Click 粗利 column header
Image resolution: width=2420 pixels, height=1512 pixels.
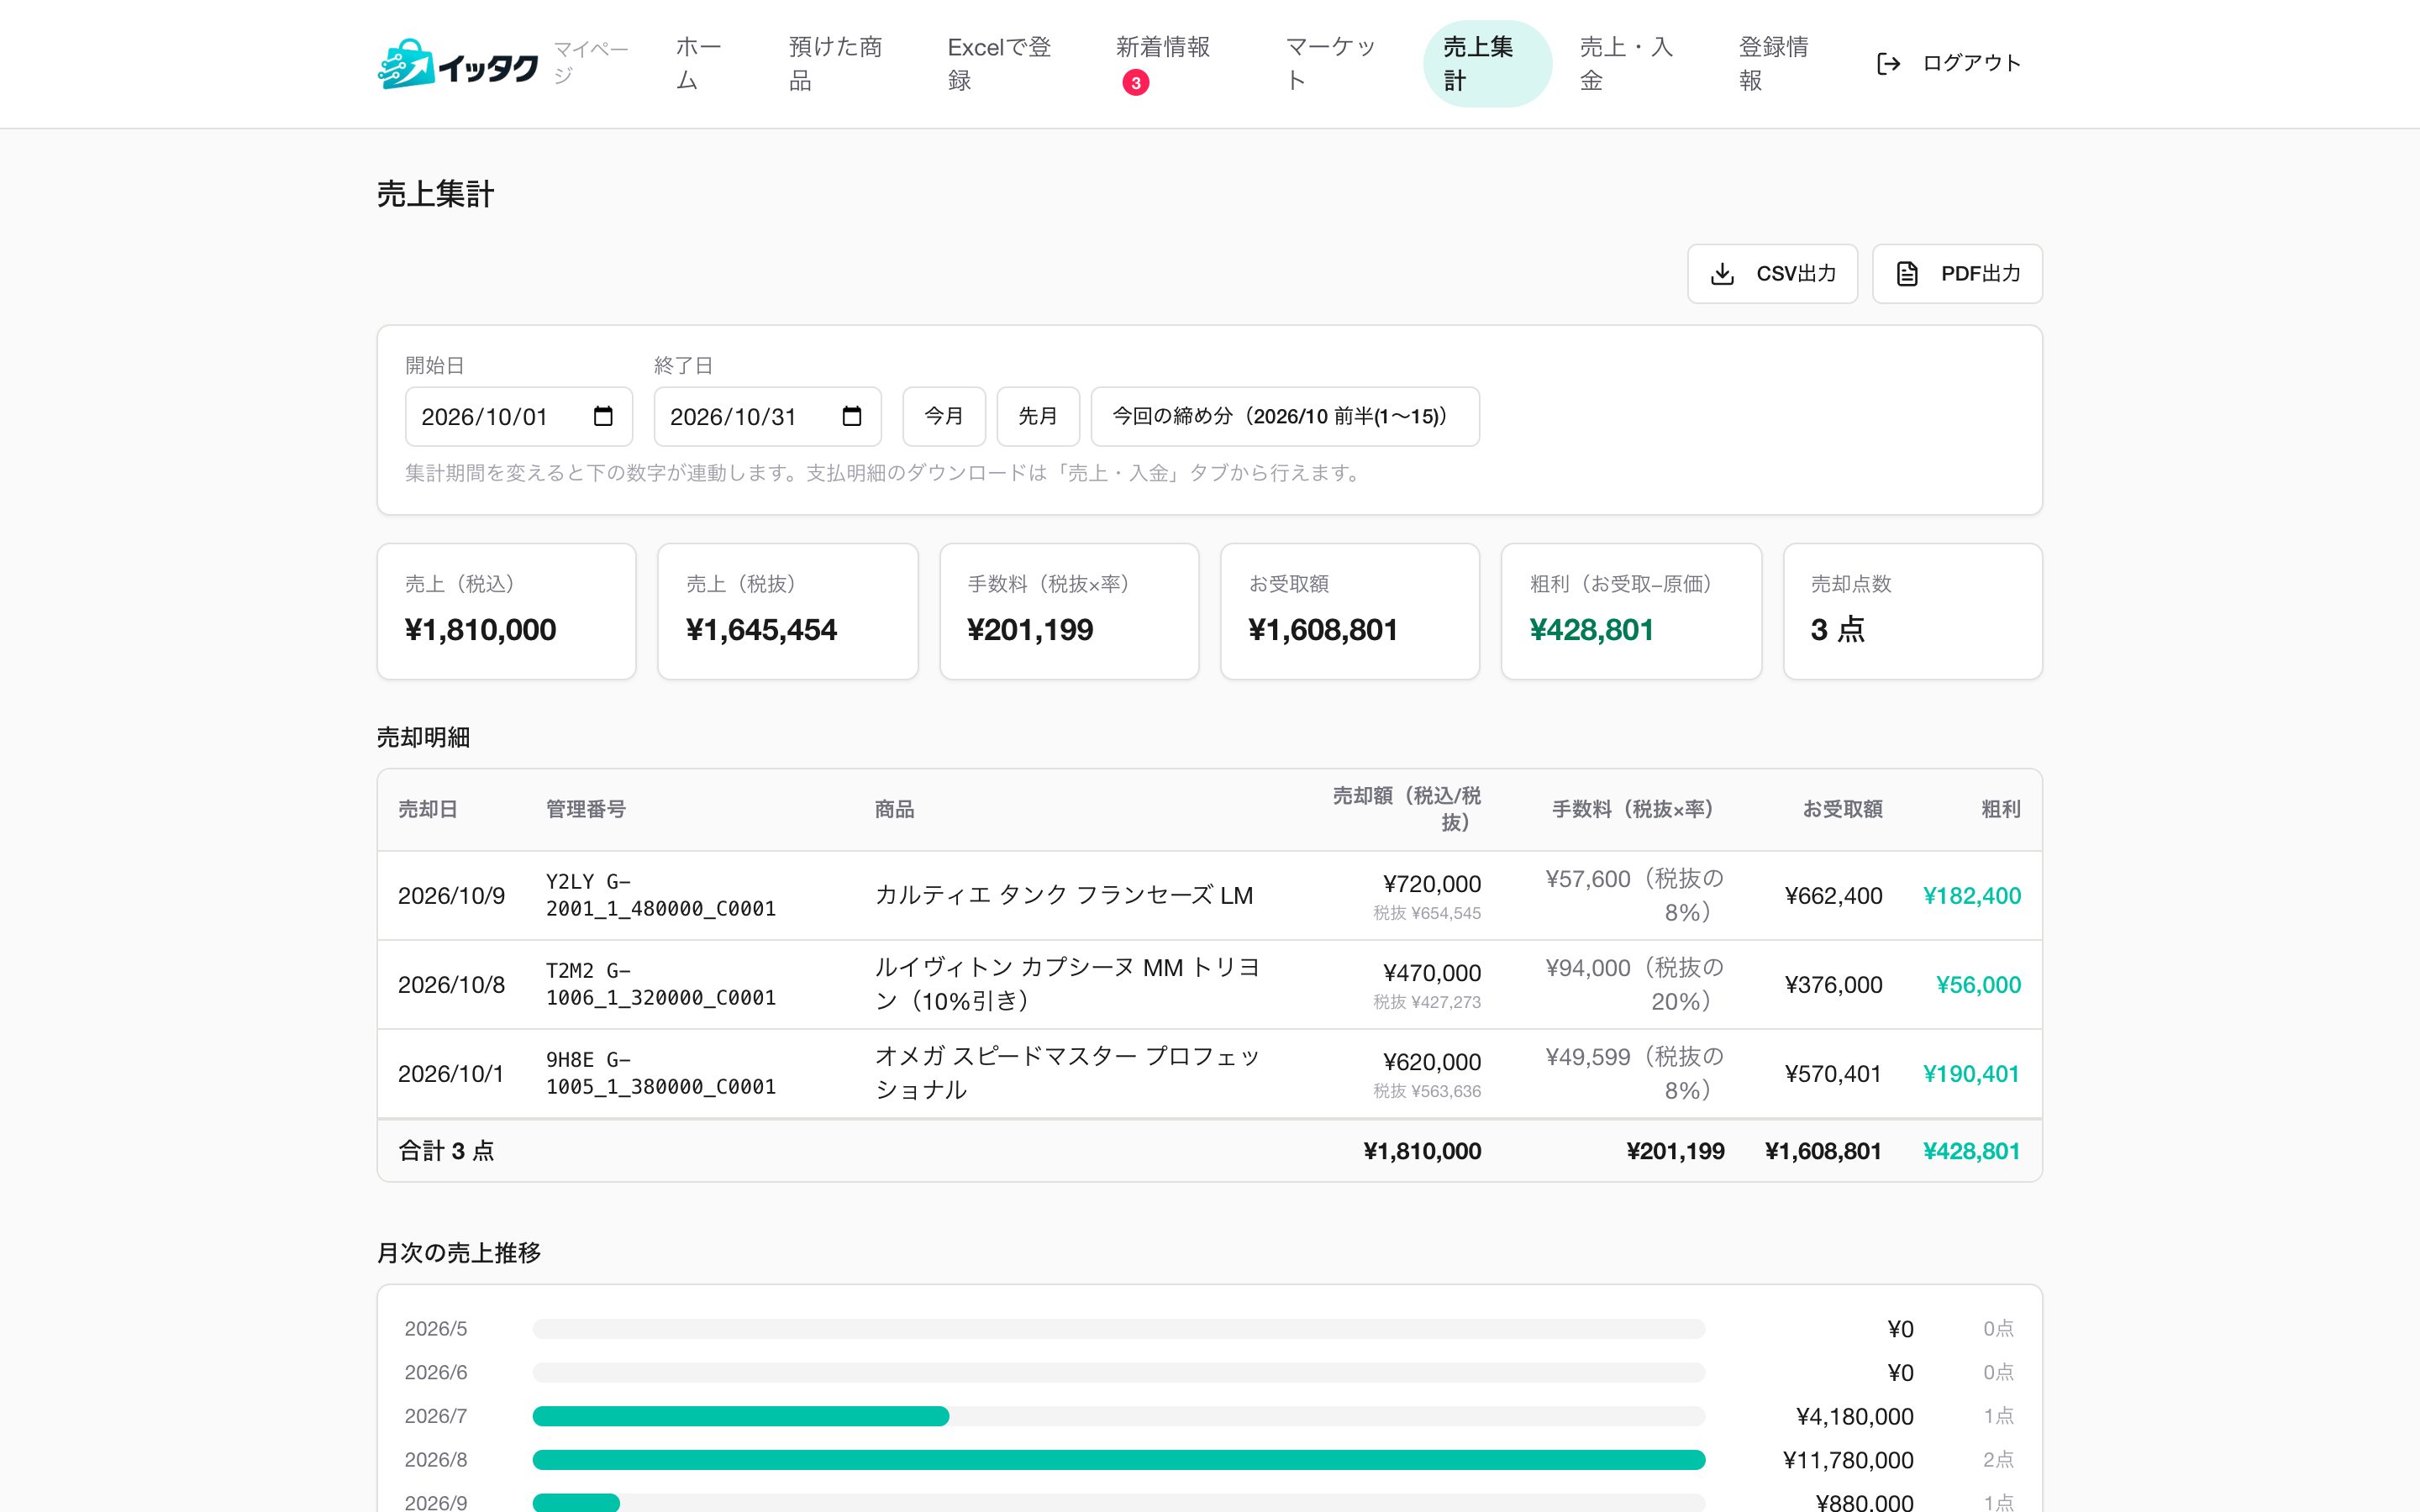(2001, 809)
